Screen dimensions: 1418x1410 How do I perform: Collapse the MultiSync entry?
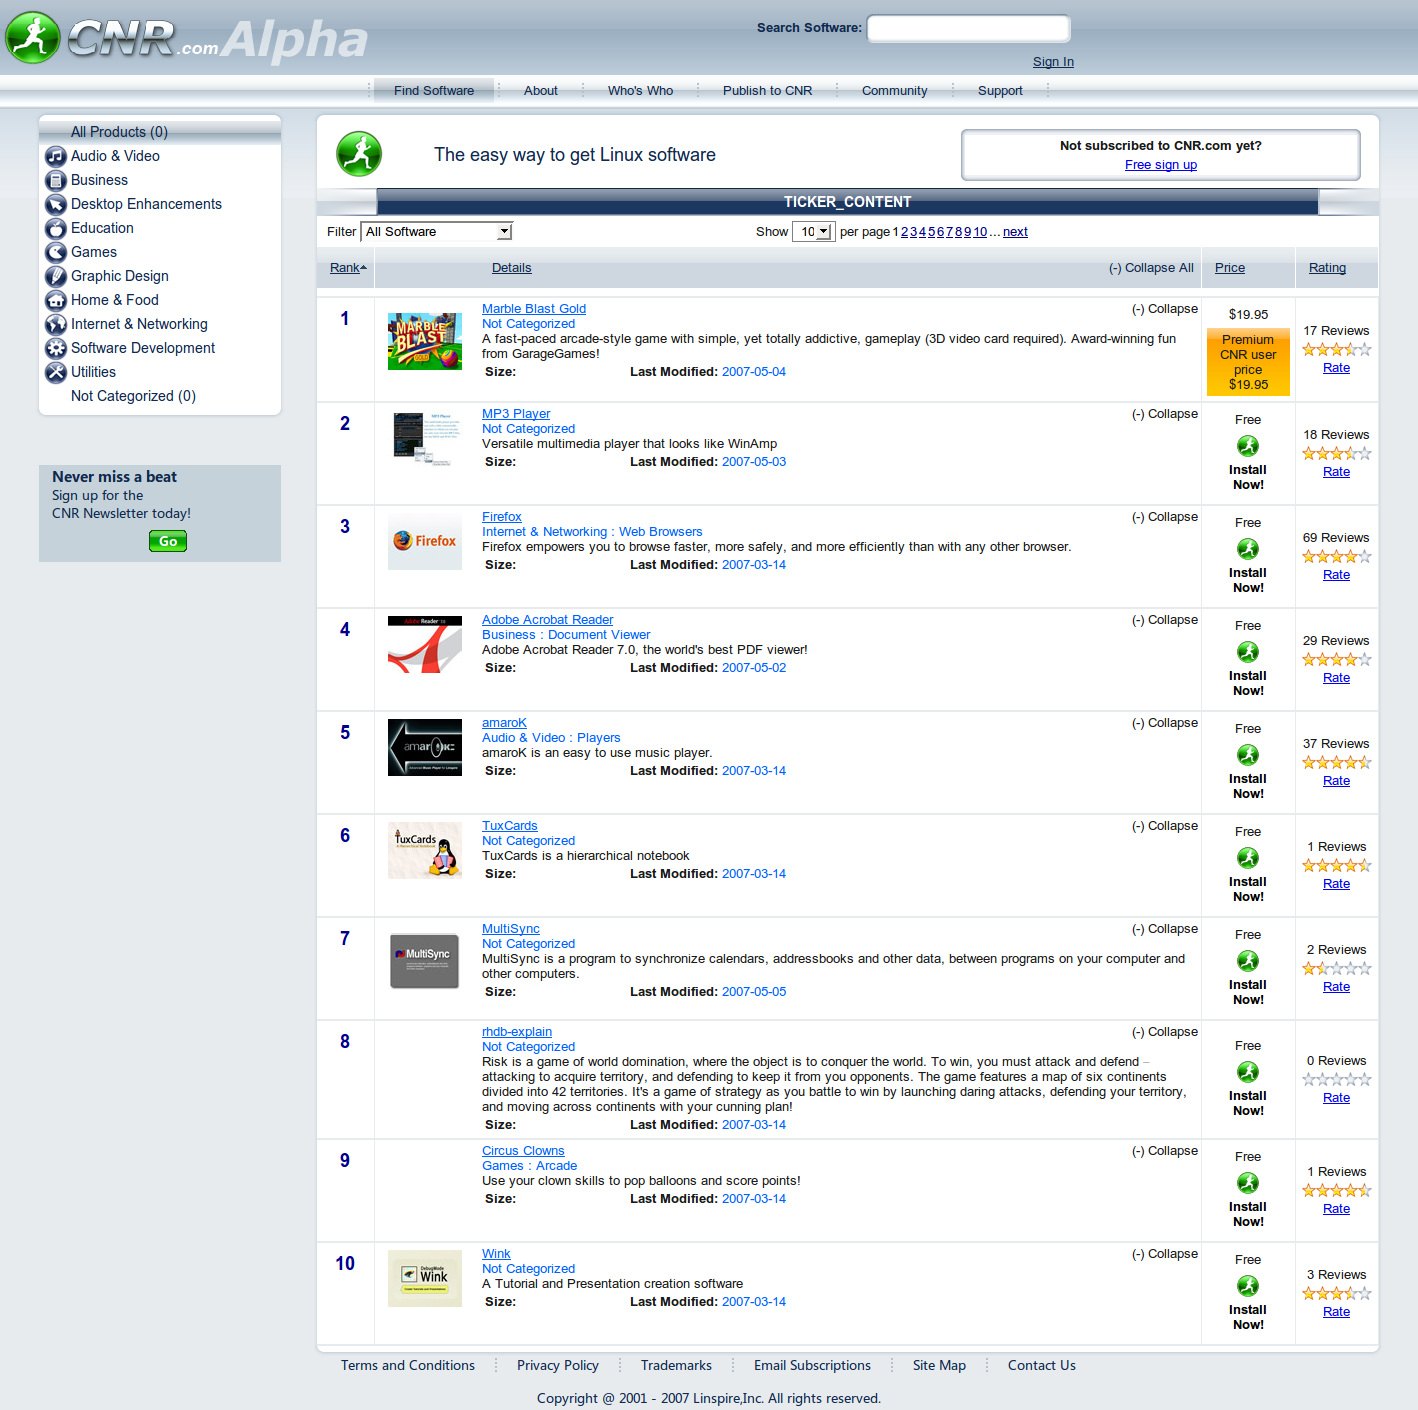click(x=1165, y=929)
